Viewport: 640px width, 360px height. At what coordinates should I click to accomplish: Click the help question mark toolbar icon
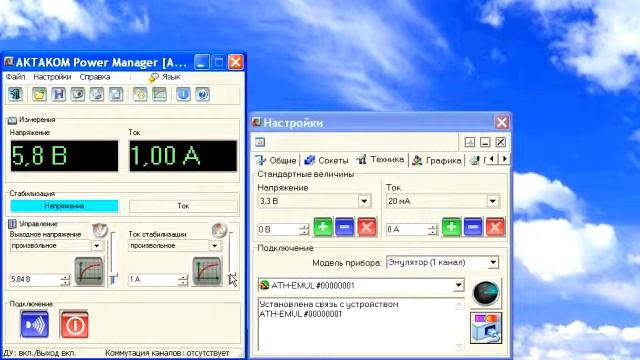coord(202,94)
